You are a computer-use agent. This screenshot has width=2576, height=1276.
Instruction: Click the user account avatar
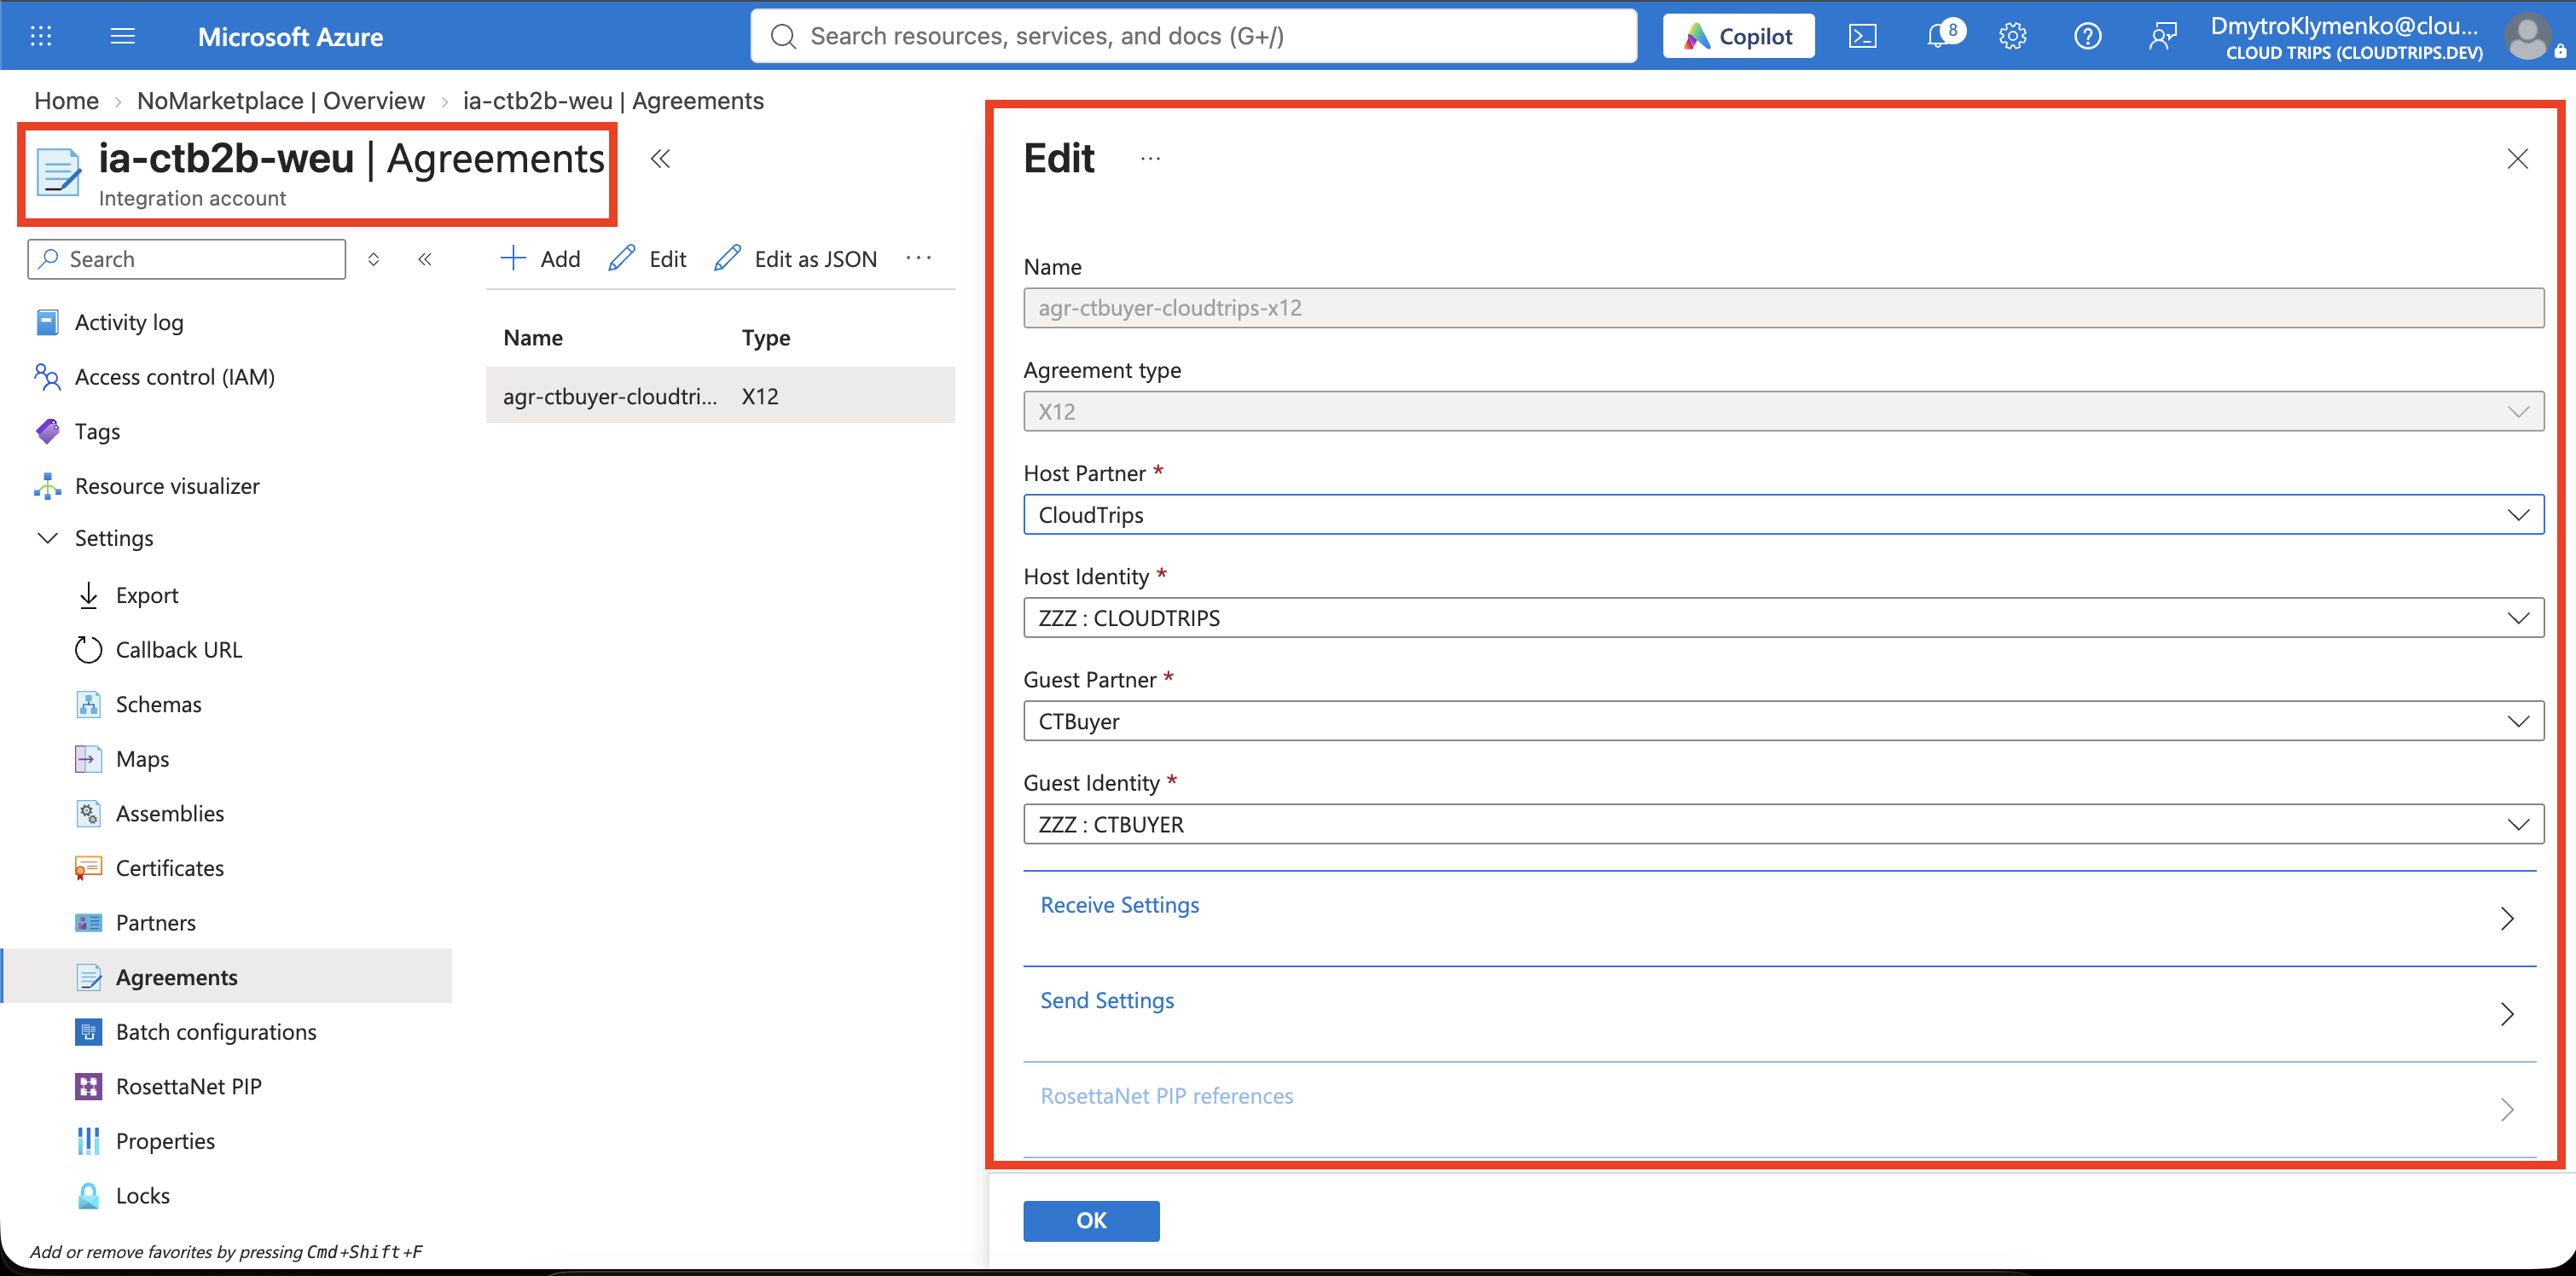(2526, 37)
